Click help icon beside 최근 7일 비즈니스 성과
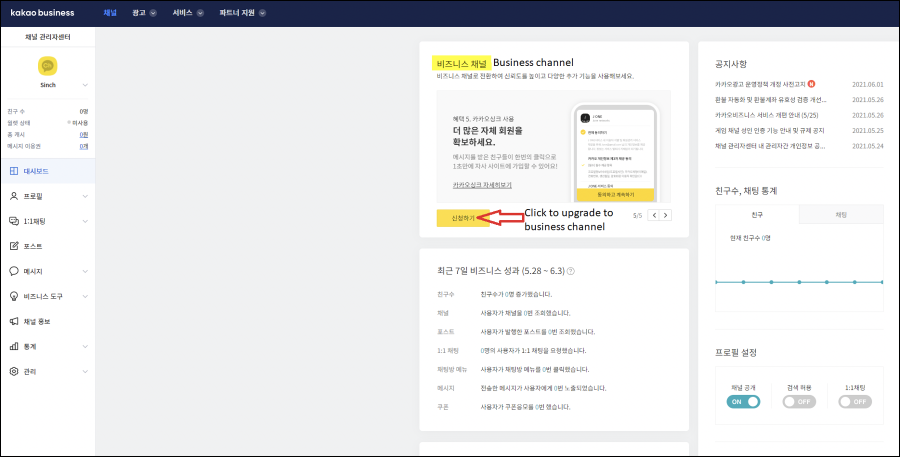 coord(571,271)
